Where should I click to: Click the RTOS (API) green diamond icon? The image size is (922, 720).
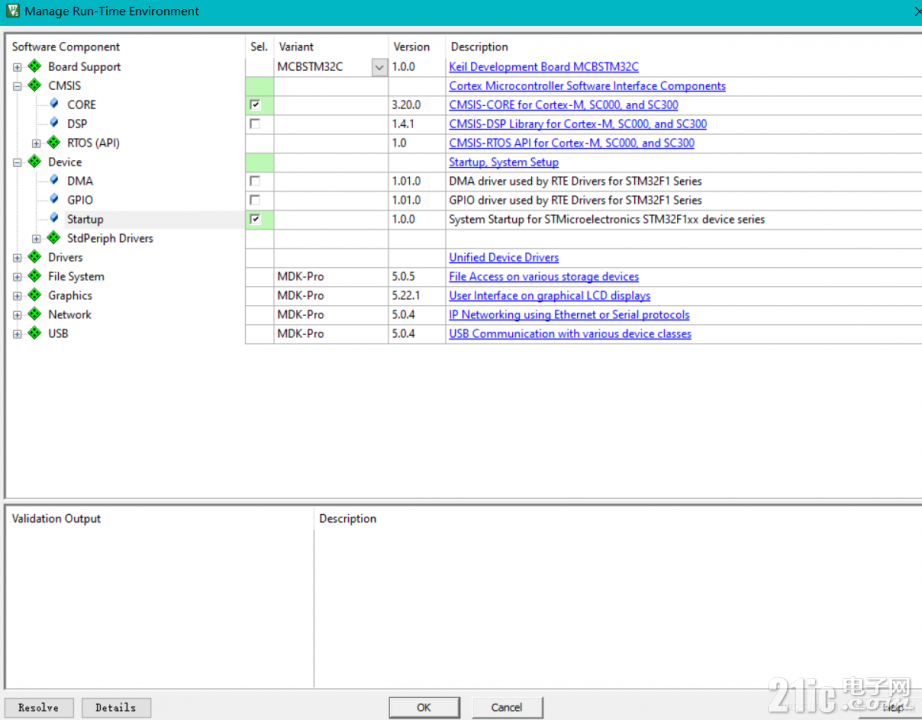[54, 142]
